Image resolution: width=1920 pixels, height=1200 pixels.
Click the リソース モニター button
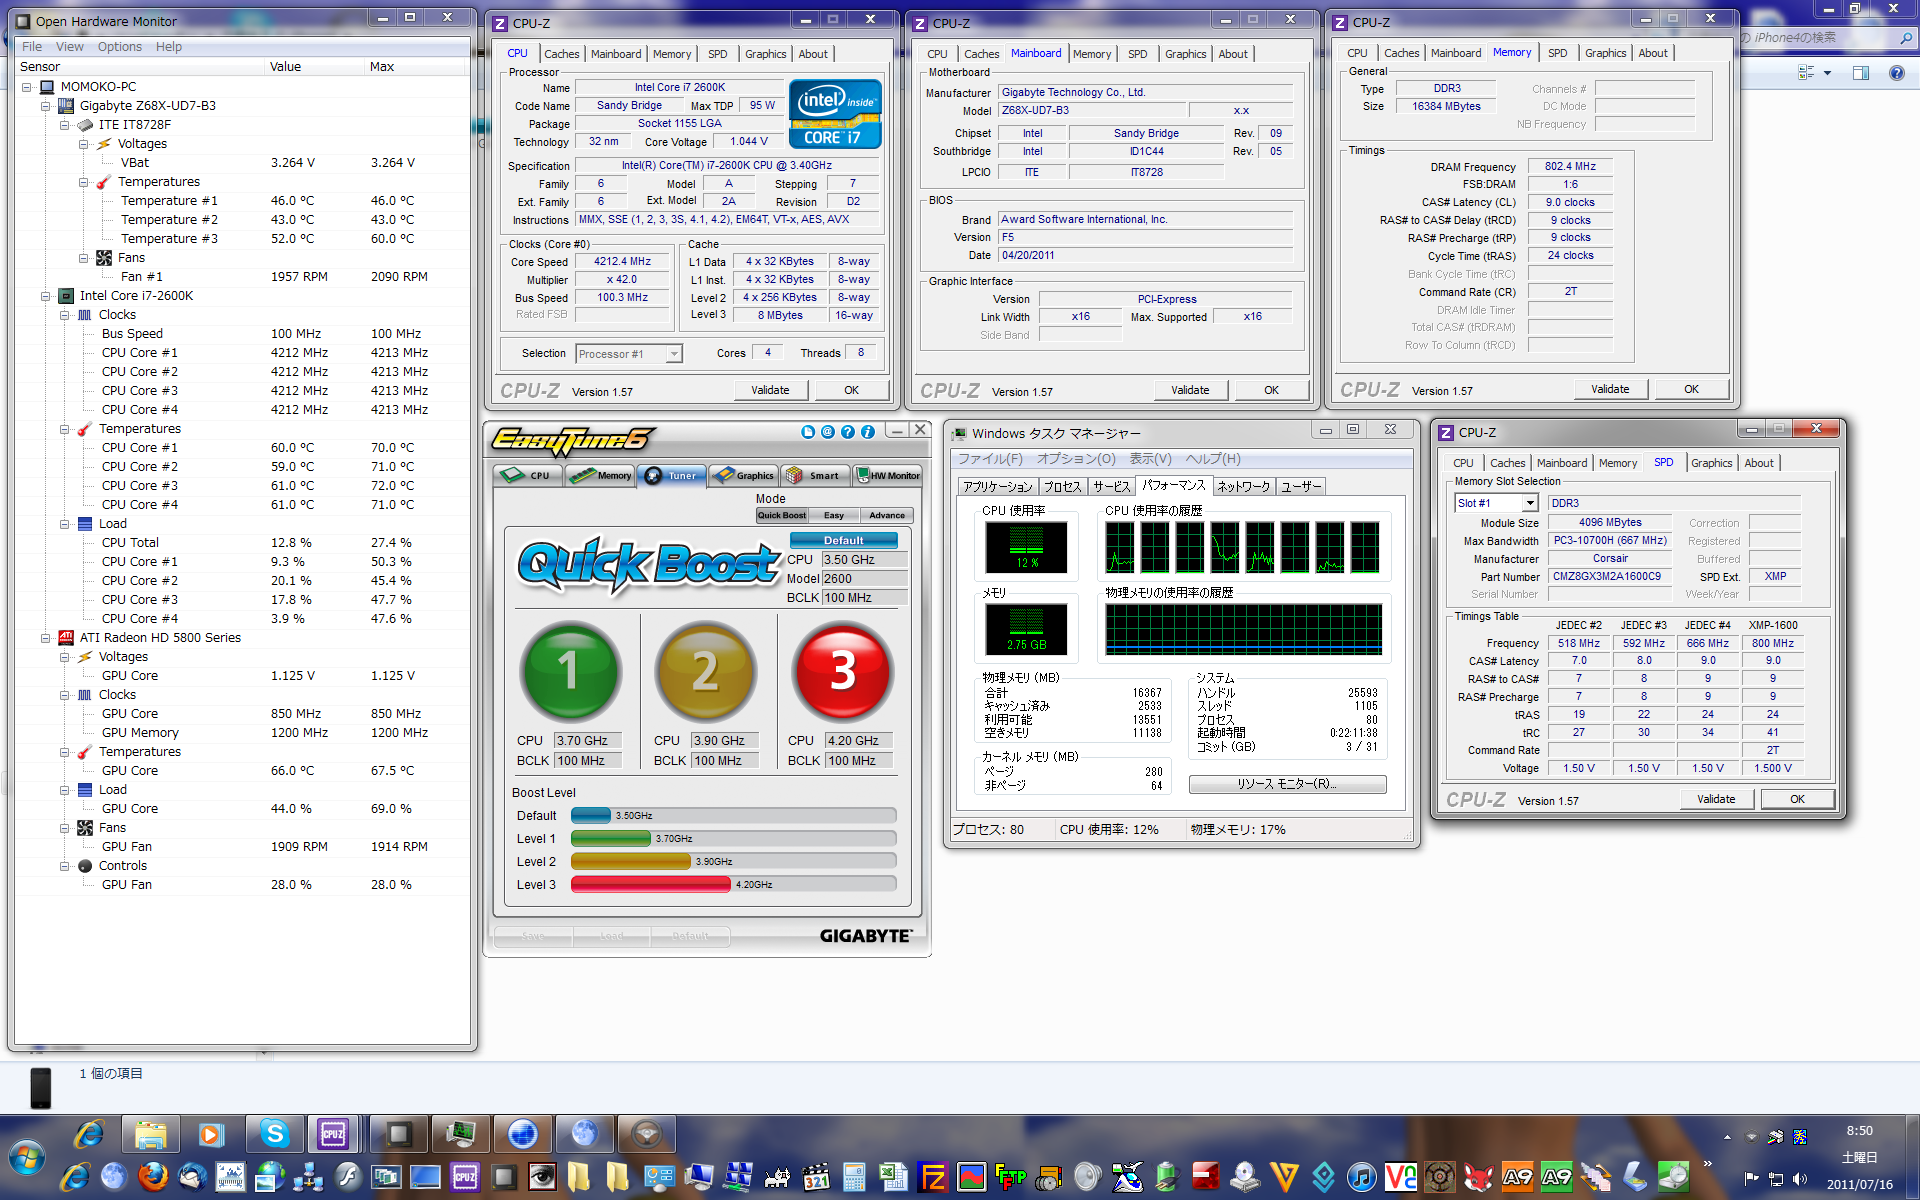tap(1287, 784)
